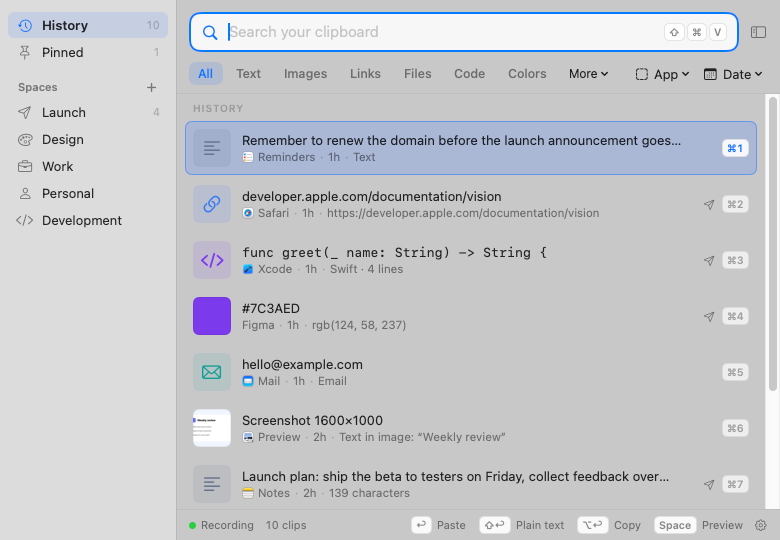This screenshot has width=780, height=540.
Task: Open the Personal space
Action: (x=88, y=193)
